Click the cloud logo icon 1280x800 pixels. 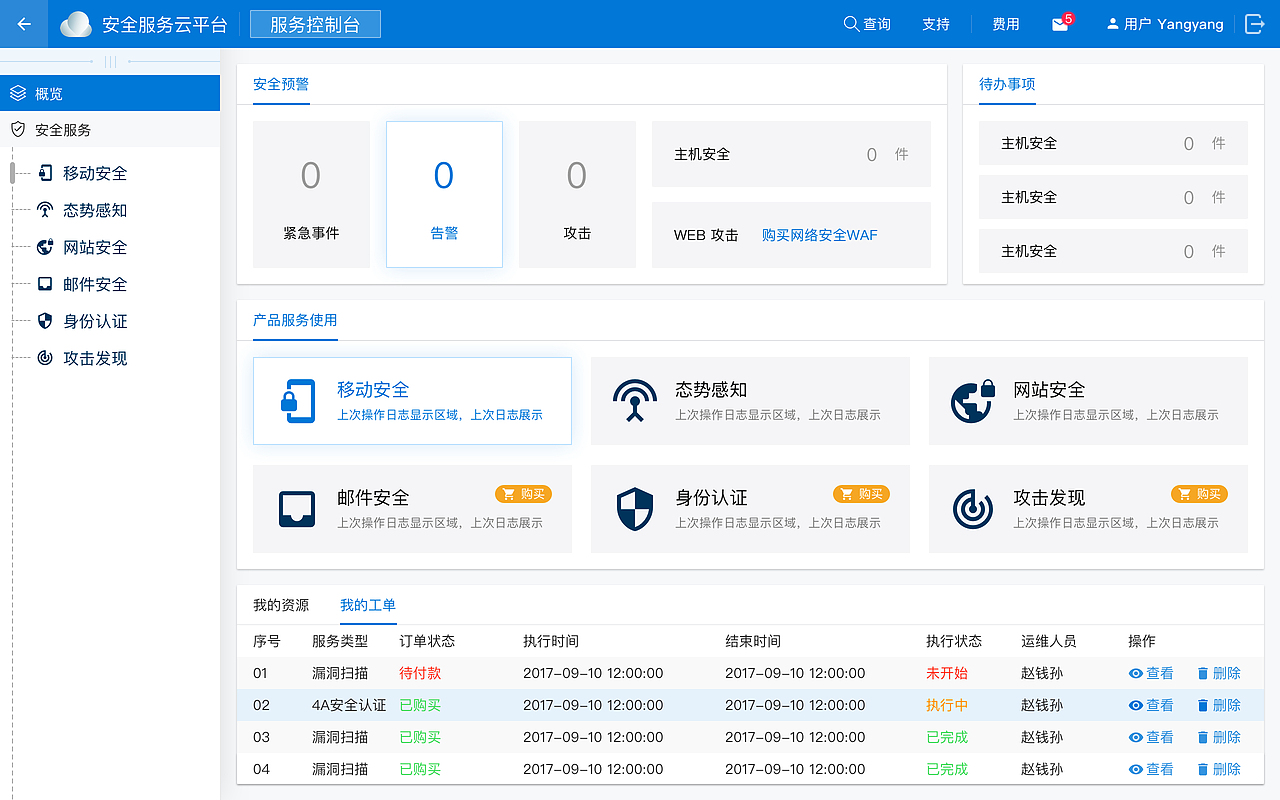click(76, 24)
